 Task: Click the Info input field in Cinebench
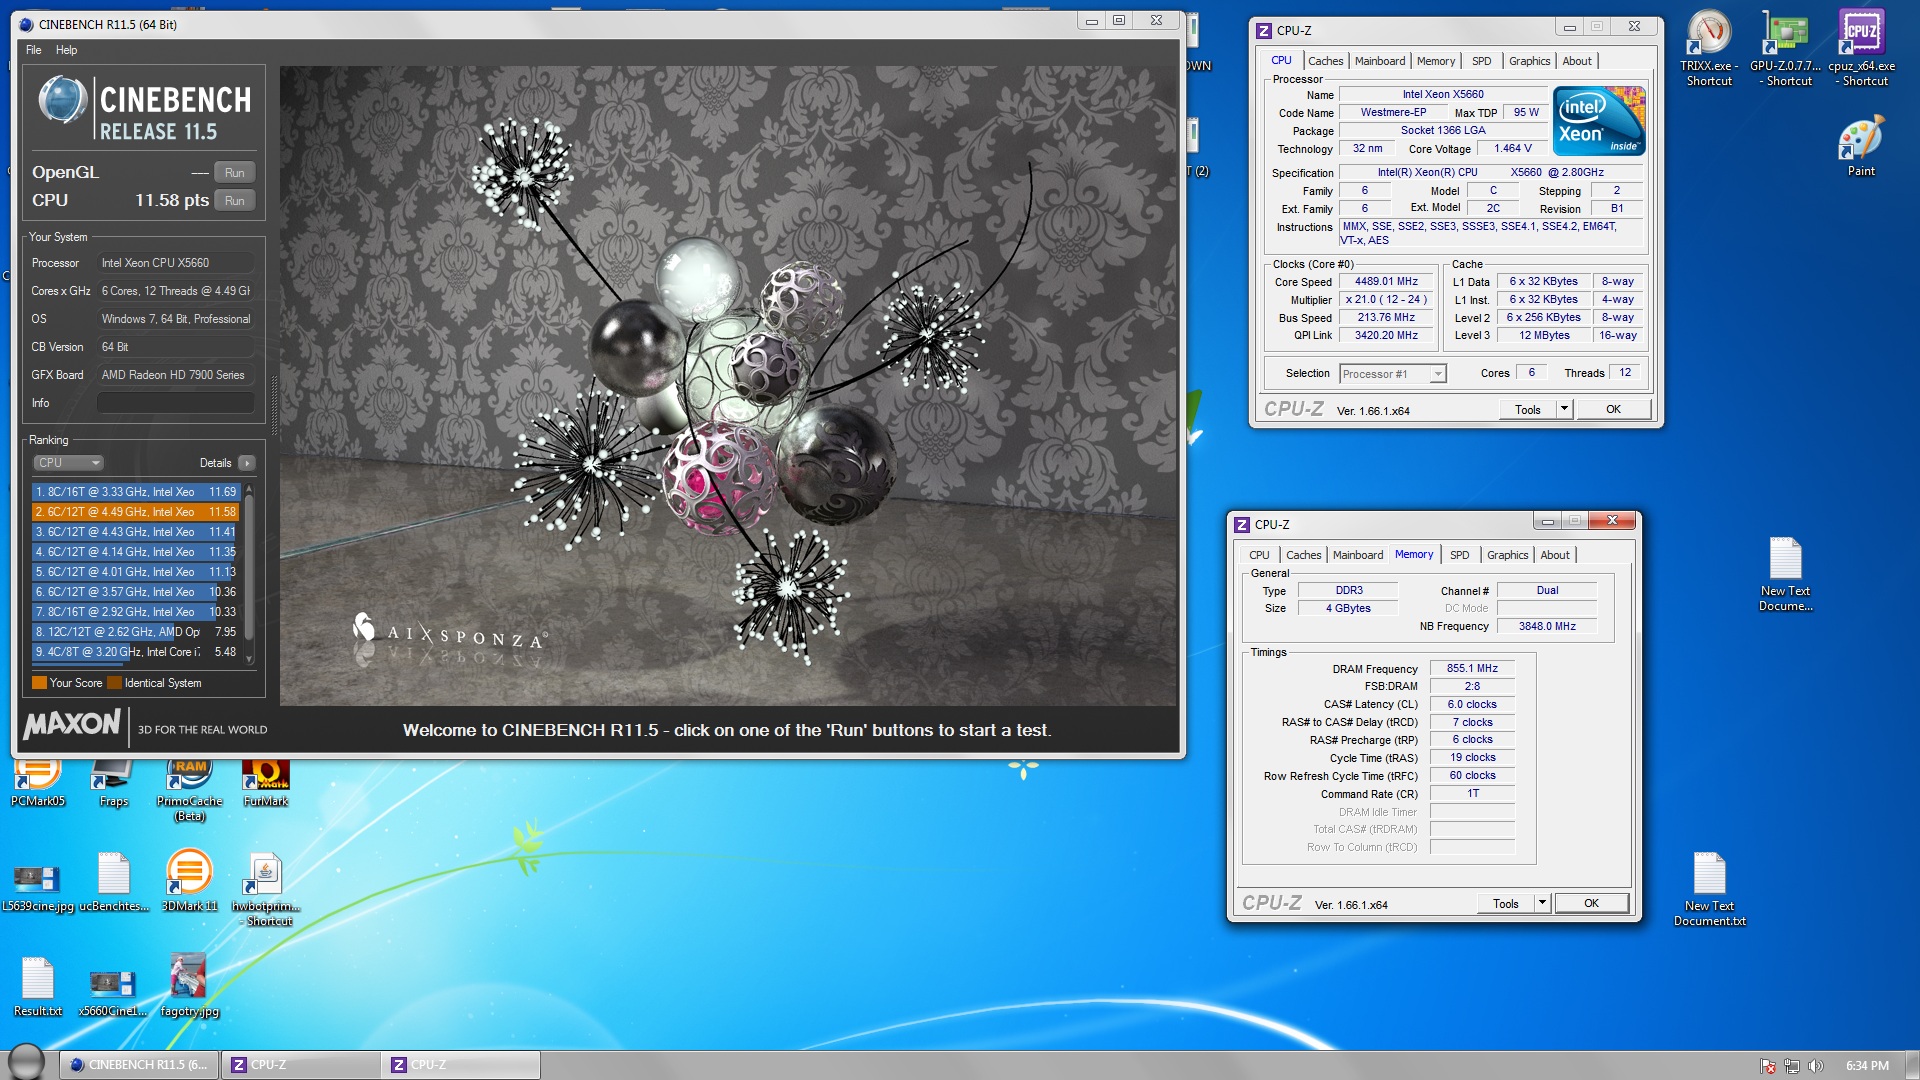pos(175,403)
